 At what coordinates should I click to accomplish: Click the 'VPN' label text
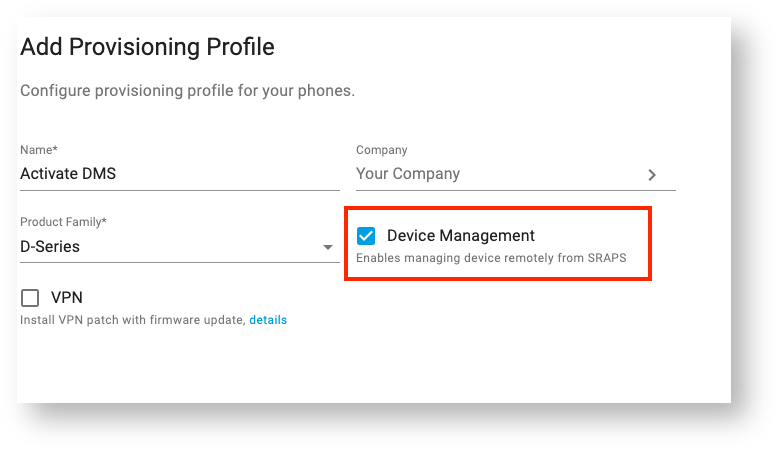coord(66,298)
